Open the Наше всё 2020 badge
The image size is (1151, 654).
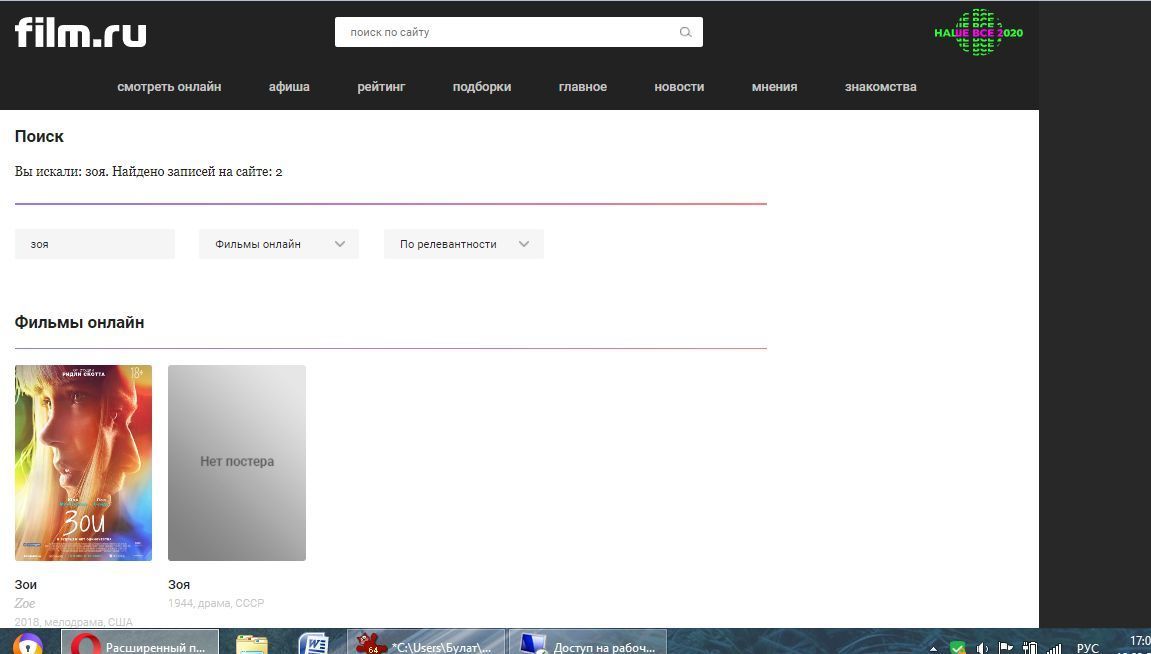click(x=978, y=32)
